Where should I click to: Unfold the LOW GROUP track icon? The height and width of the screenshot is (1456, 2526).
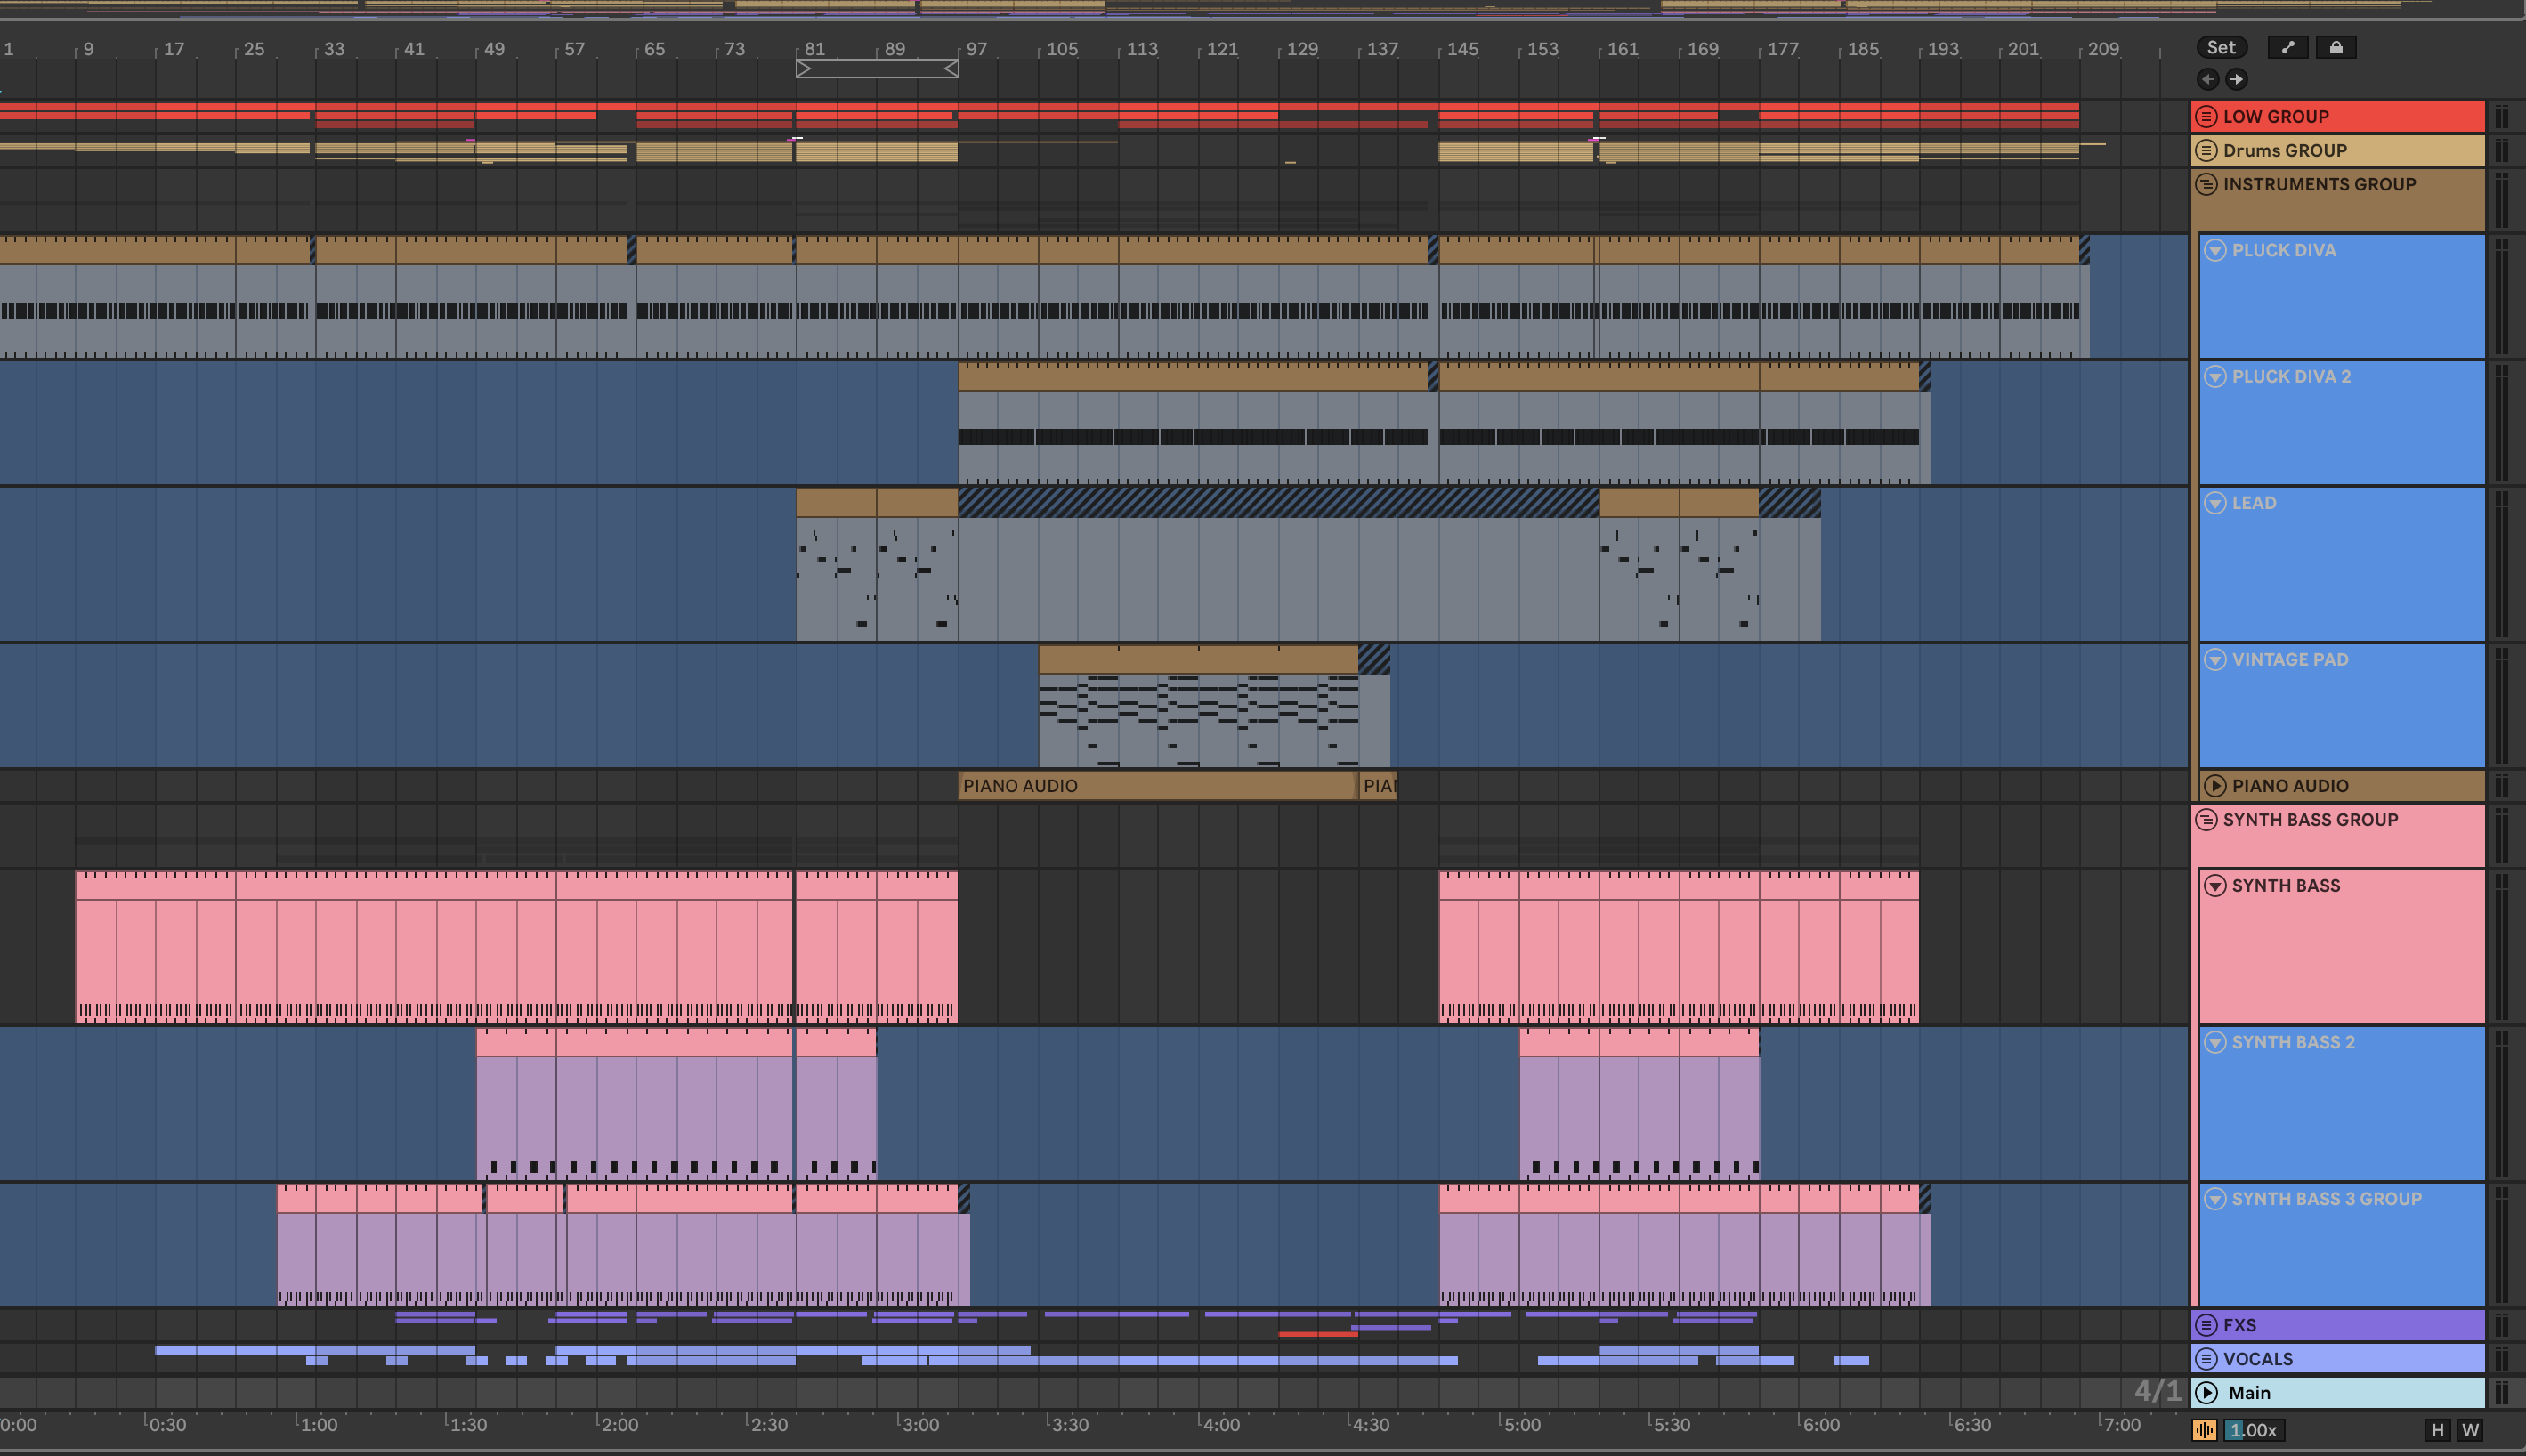2206,117
